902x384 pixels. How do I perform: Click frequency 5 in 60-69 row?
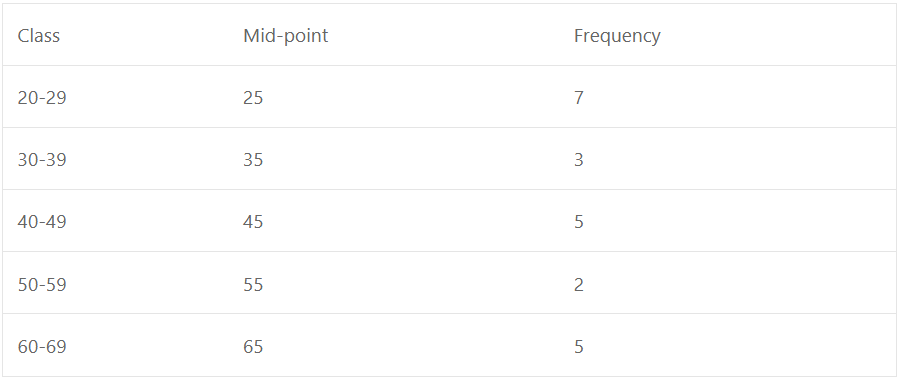pyautogui.click(x=579, y=347)
